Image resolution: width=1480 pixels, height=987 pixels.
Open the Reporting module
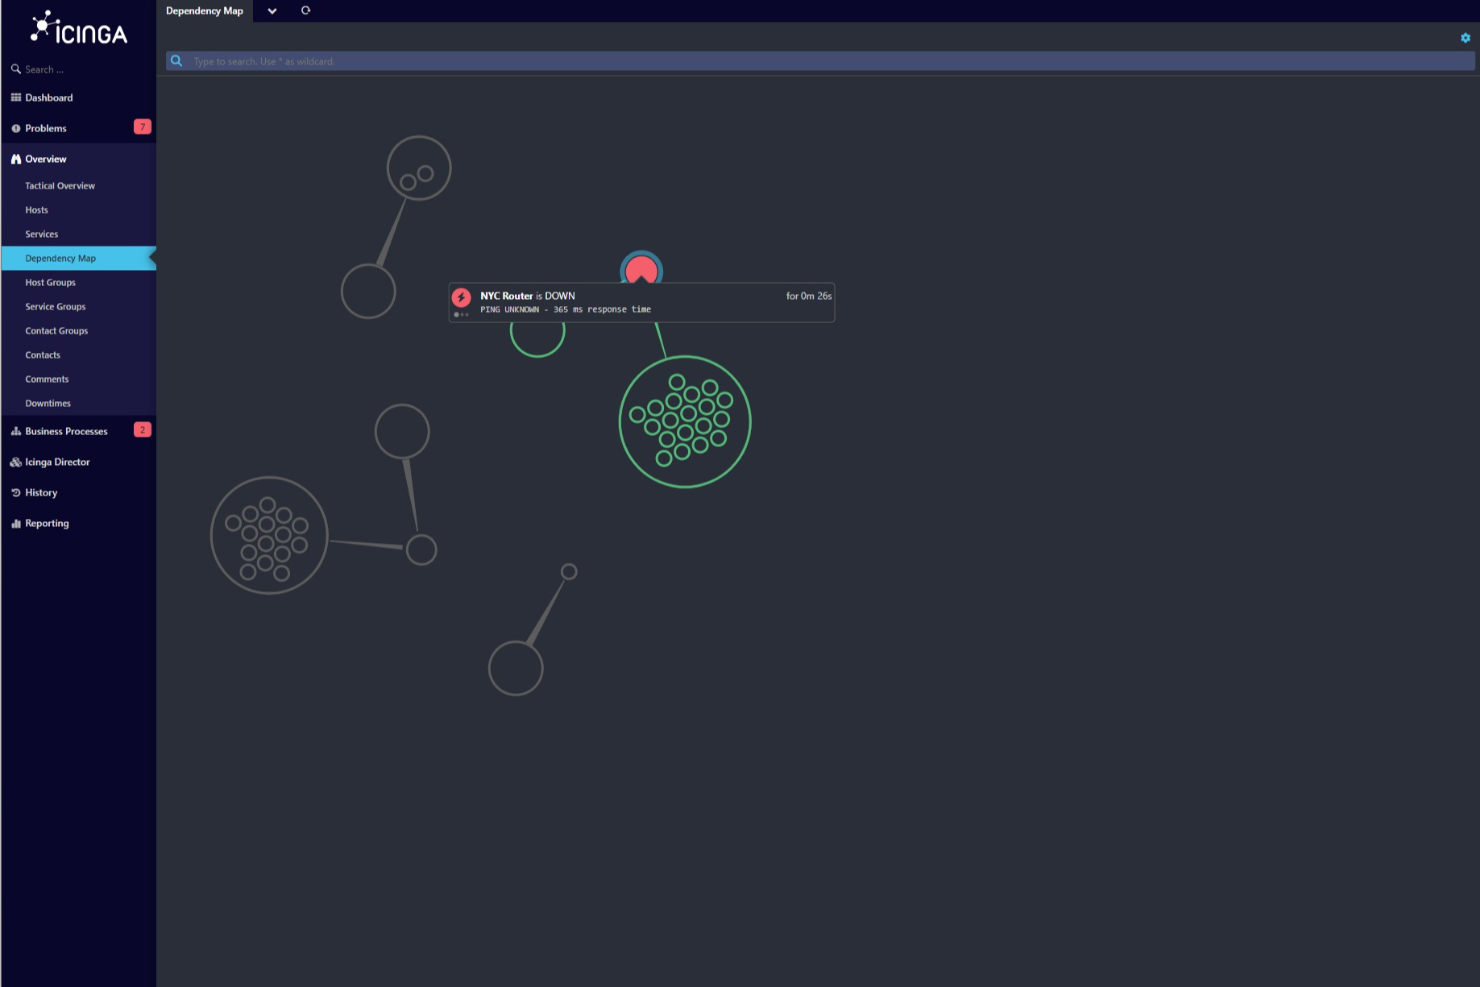[x=46, y=523]
